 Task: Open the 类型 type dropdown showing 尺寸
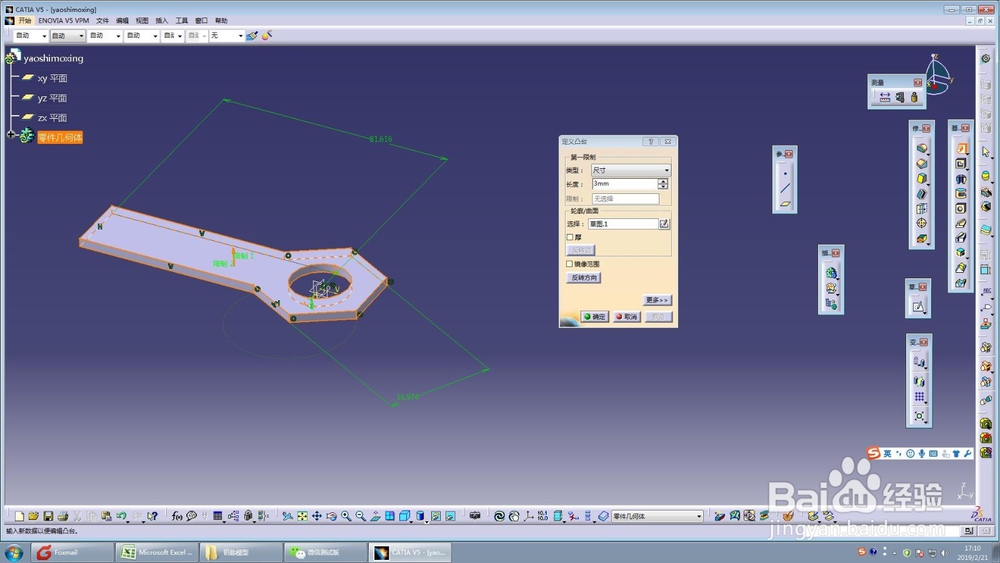point(631,170)
